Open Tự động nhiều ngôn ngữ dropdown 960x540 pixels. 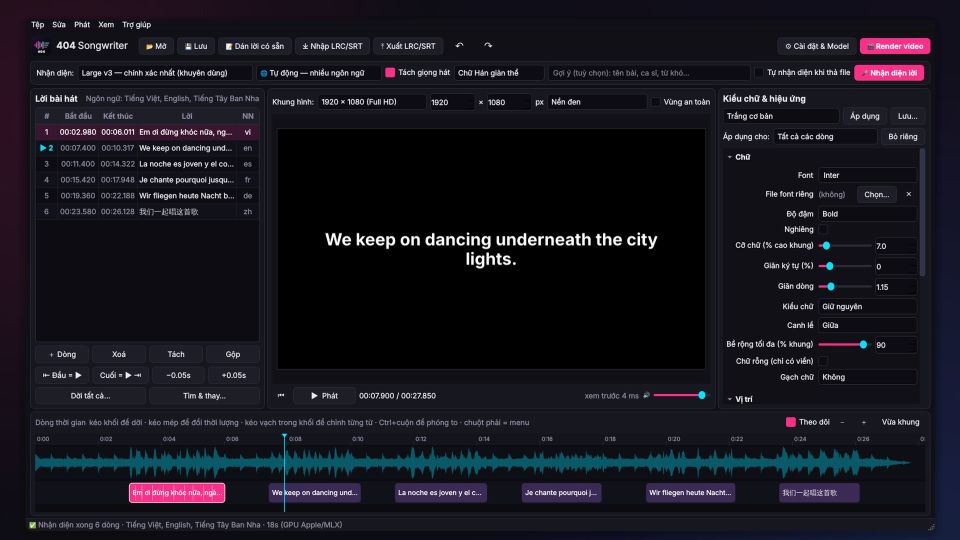pos(318,73)
